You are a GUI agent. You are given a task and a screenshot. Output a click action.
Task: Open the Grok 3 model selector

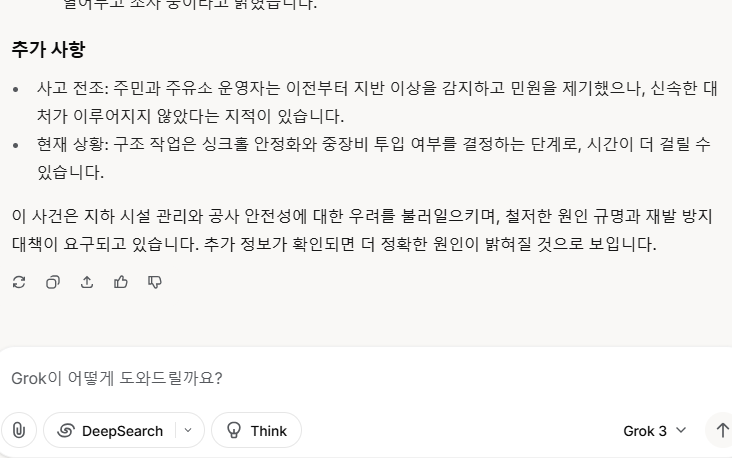[x=655, y=430]
